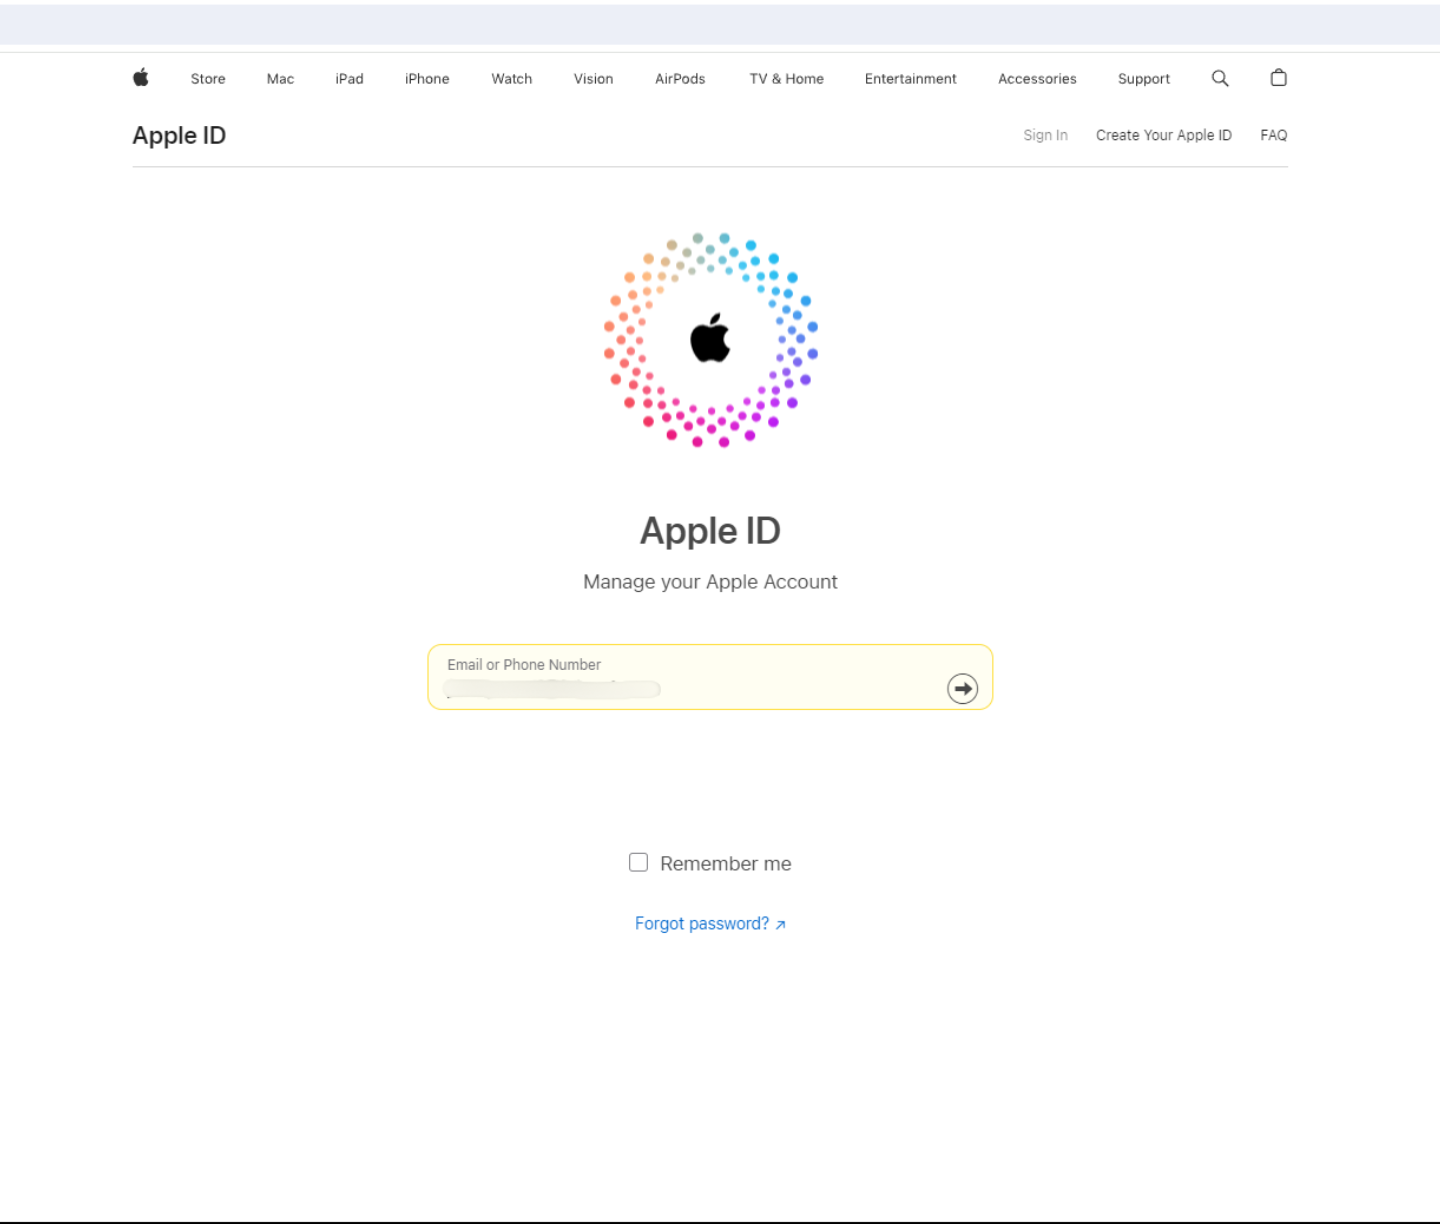Open the TV & Home menu

(x=787, y=79)
